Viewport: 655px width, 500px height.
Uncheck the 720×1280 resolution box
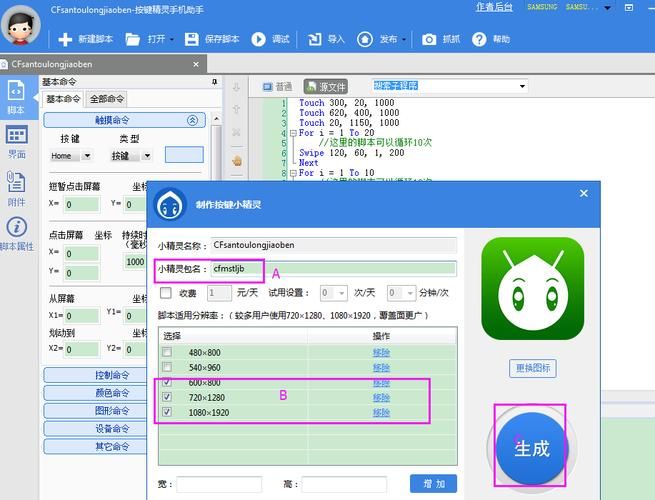point(167,397)
